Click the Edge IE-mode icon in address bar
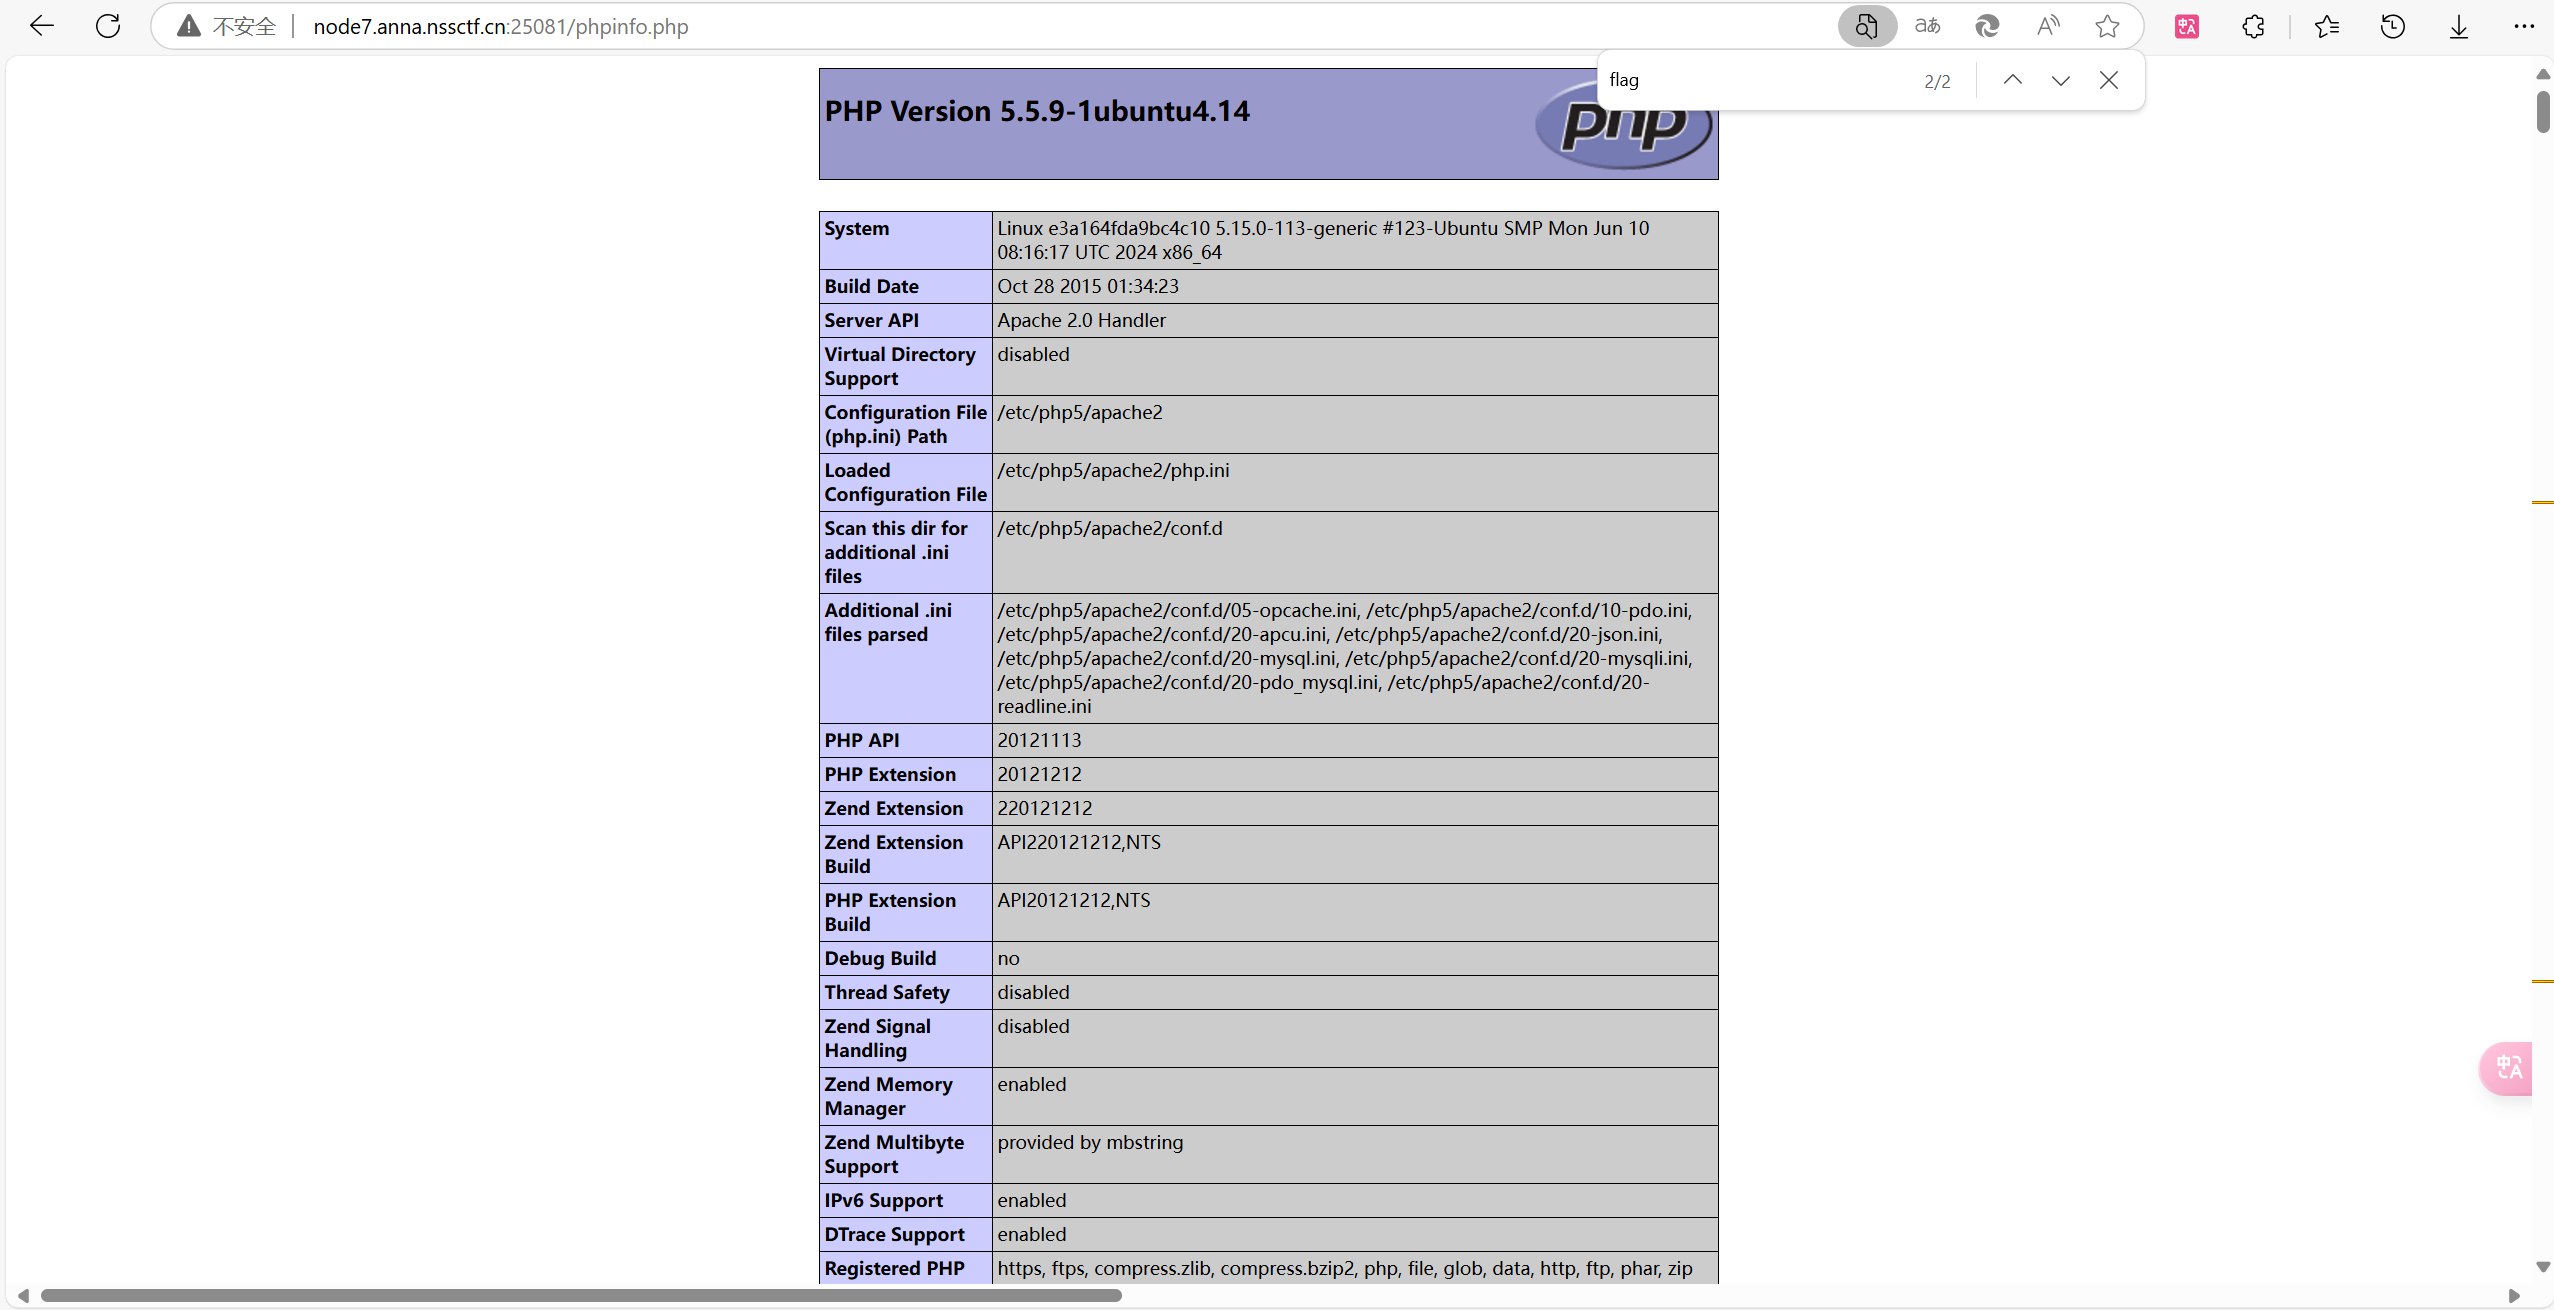 pos(1987,27)
